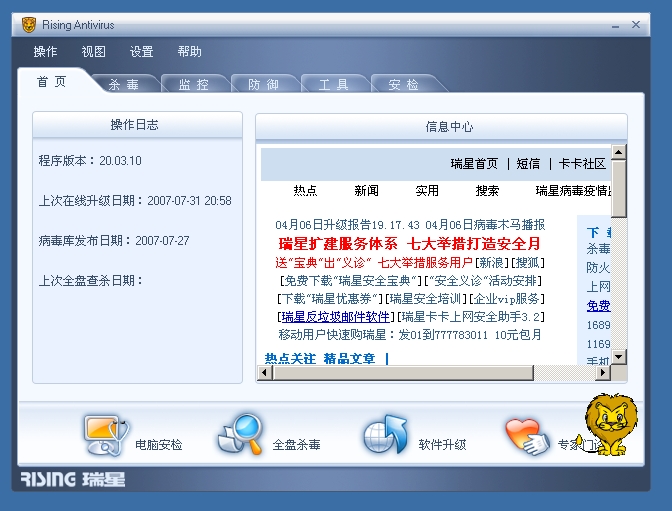Open 04月06日病毒木马播报 link

tap(485, 225)
